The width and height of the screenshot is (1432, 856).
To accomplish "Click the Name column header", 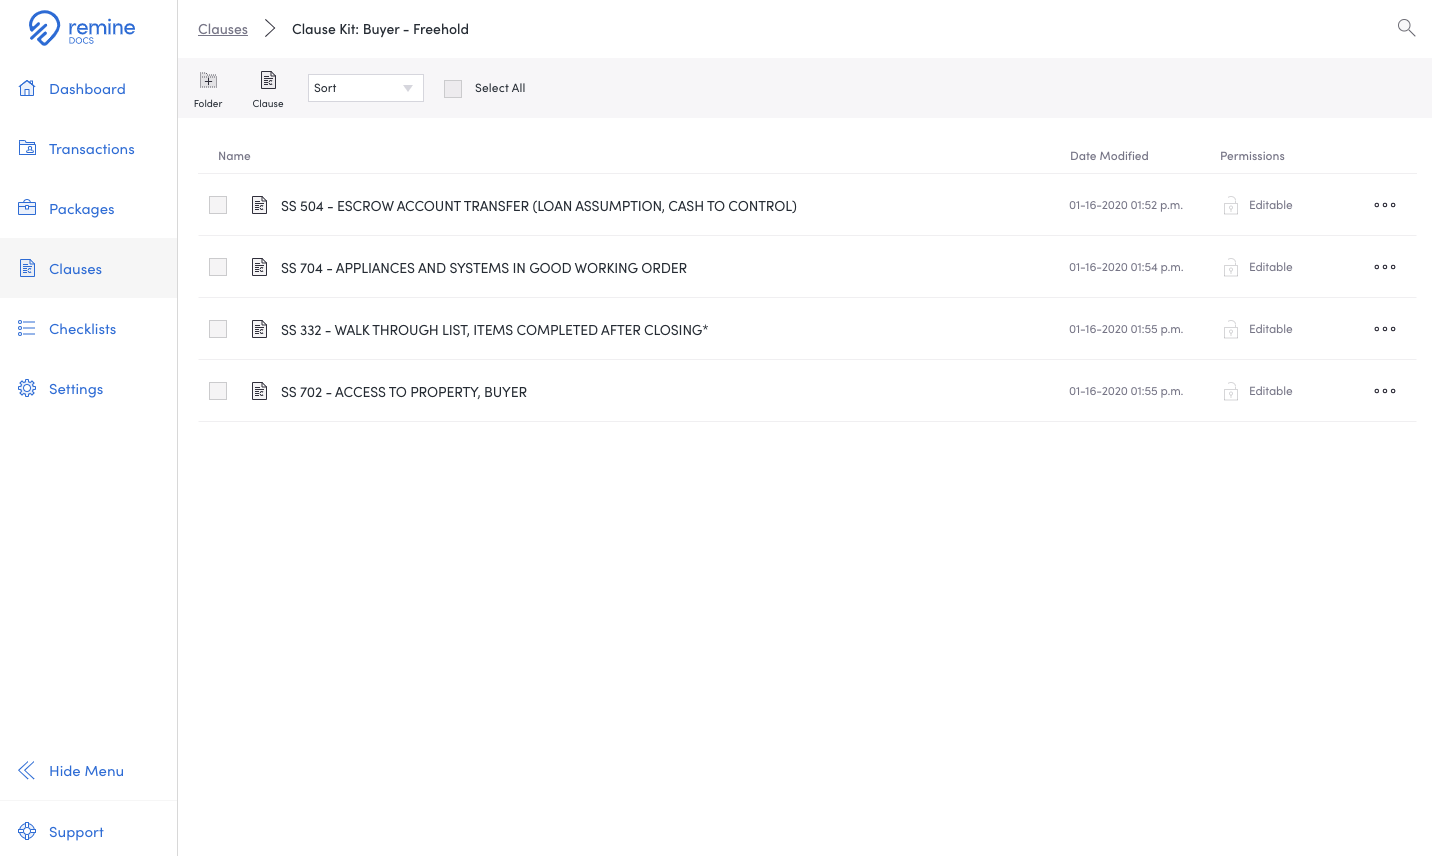I will point(234,156).
